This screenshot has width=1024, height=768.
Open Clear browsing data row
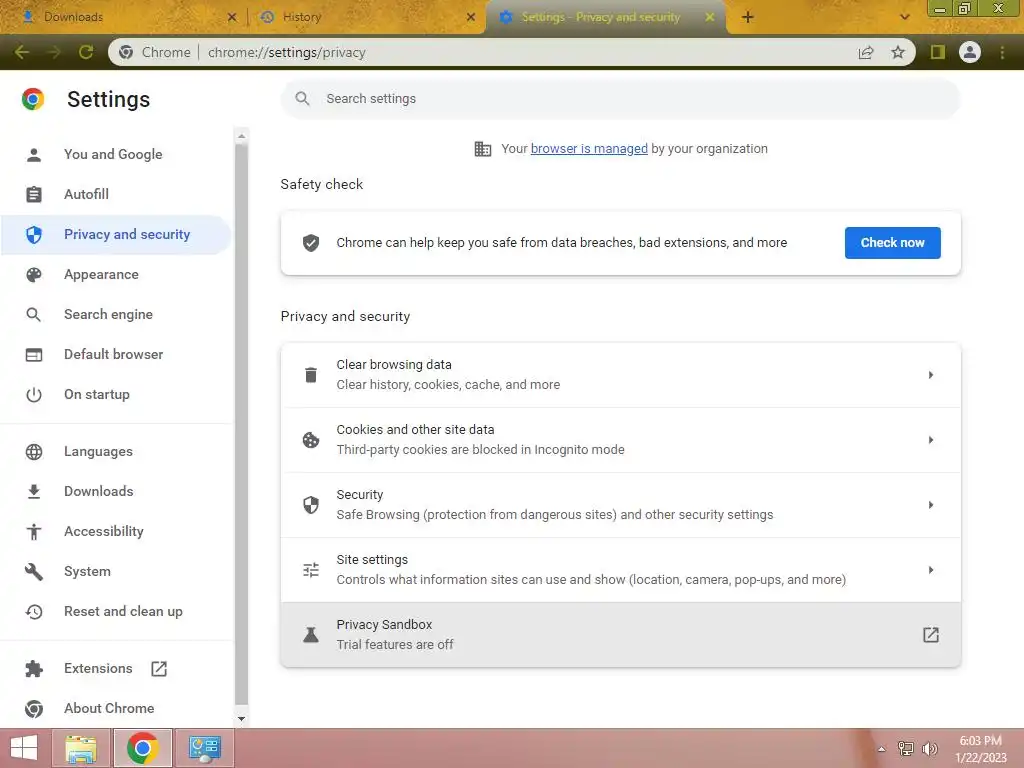[620, 375]
